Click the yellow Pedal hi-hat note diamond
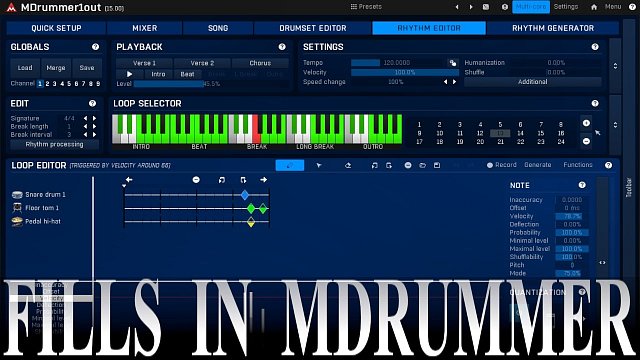Image resolution: width=640 pixels, height=360 pixels. pyautogui.click(x=251, y=222)
